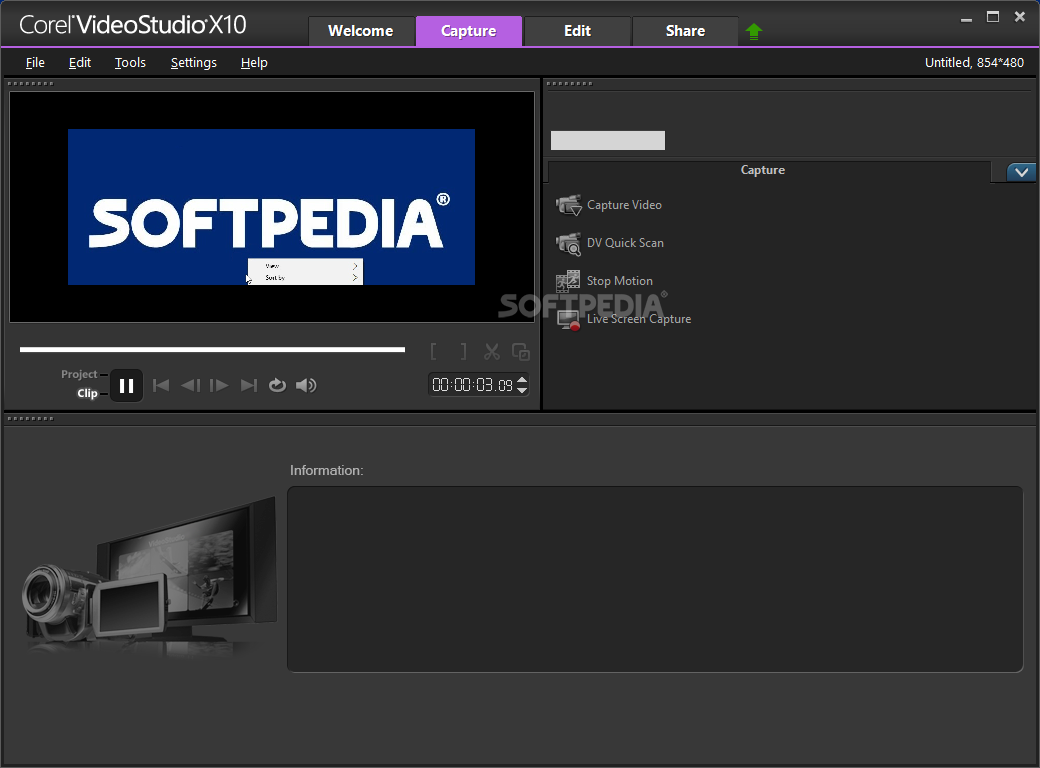Open the Settings menu
Viewport: 1040px width, 768px height.
[x=194, y=63]
